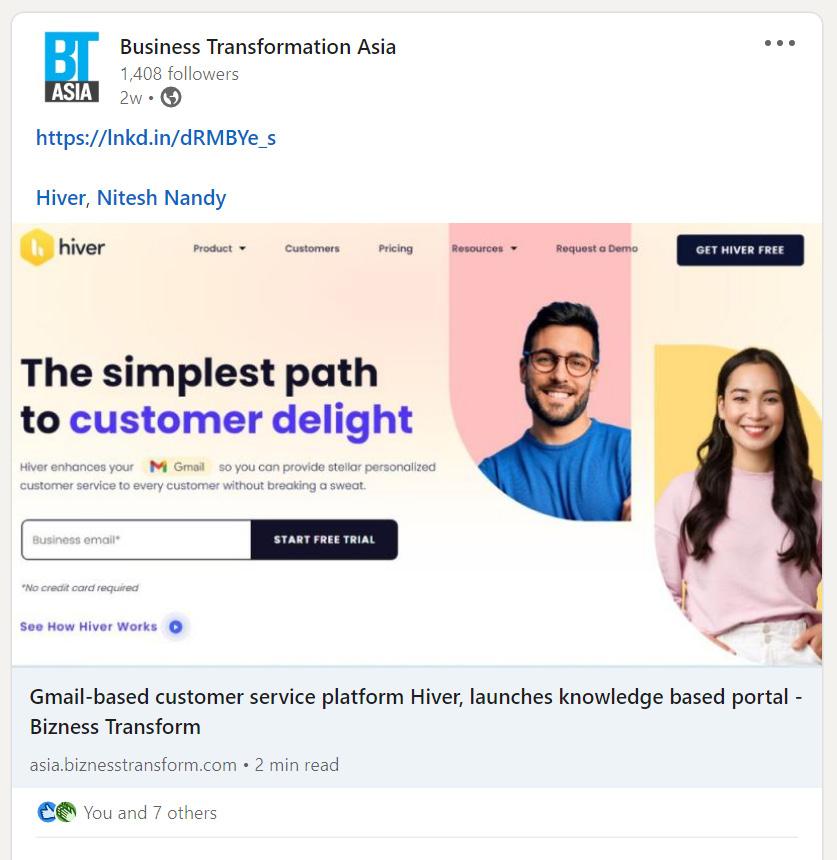This screenshot has width=837, height=860.
Task: Expand the Resources dropdown menu
Action: click(x=484, y=248)
